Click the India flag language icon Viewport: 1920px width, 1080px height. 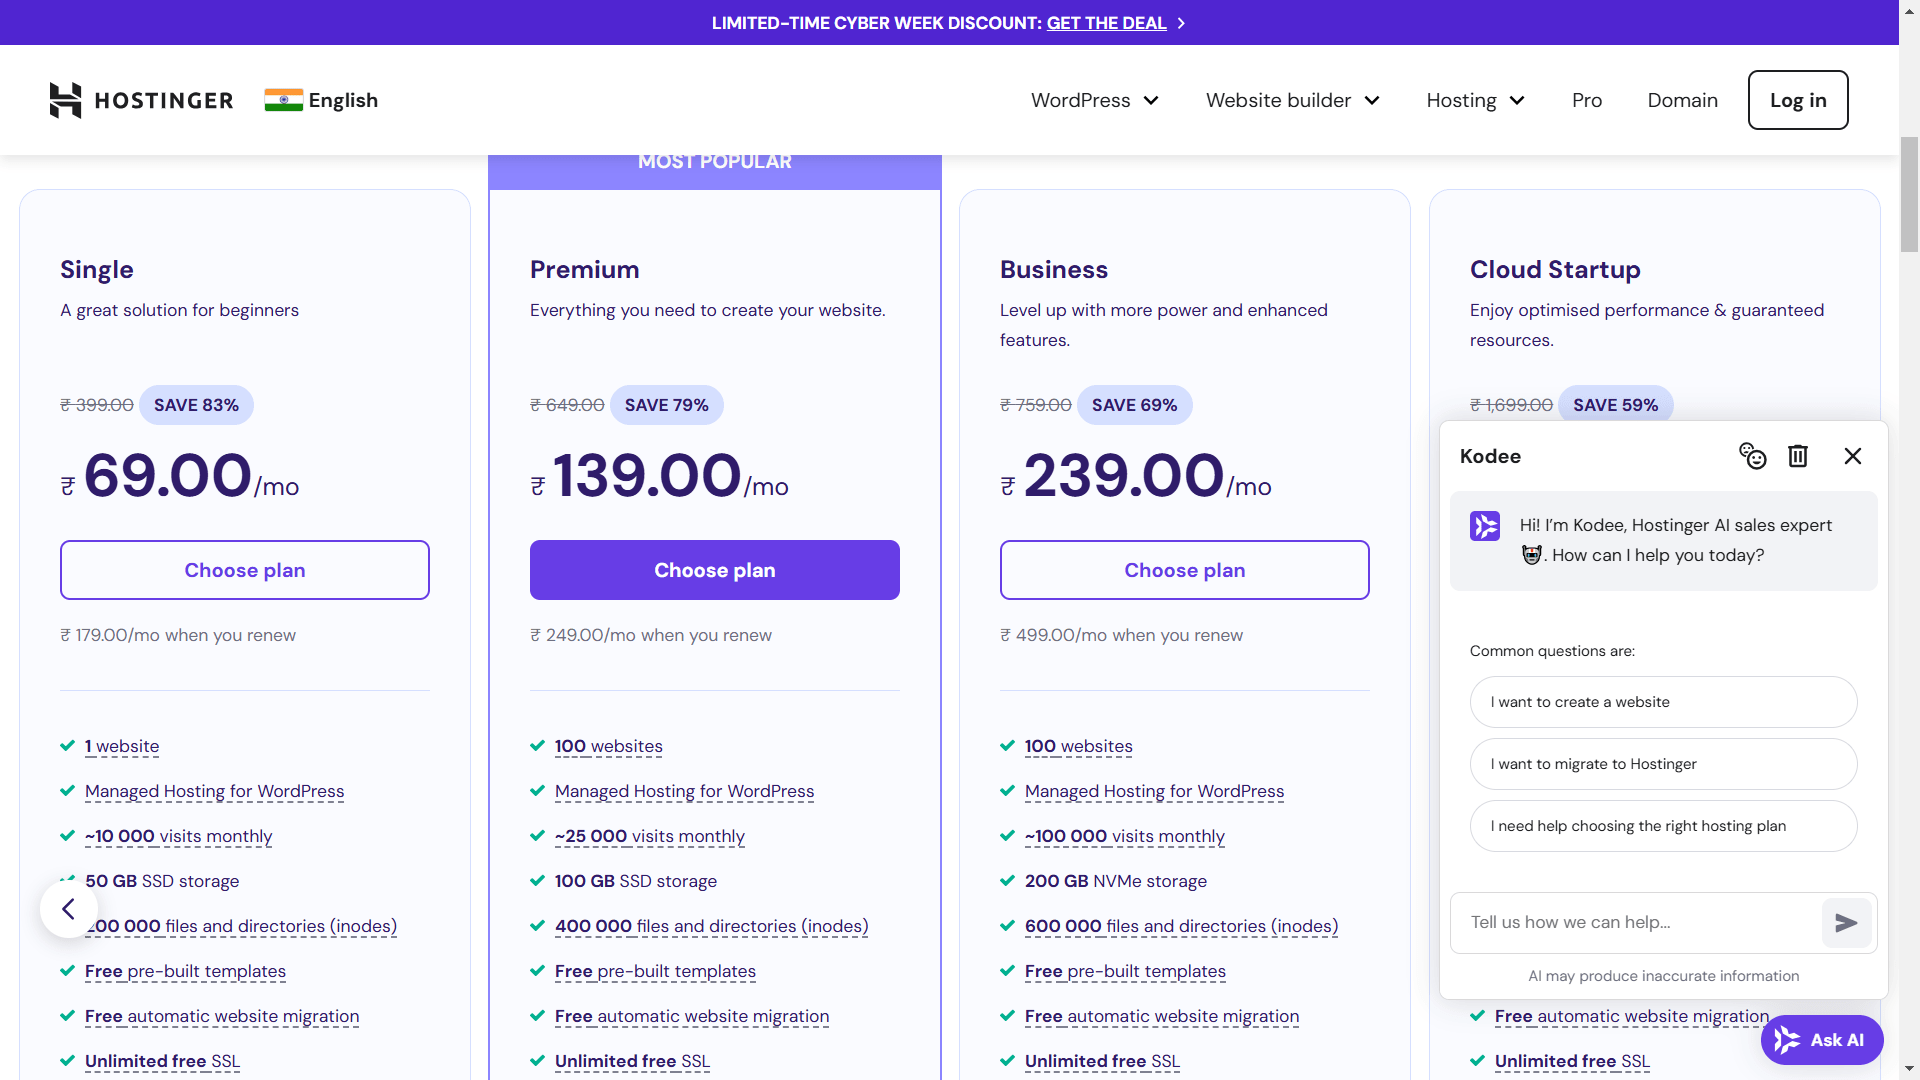[283, 100]
